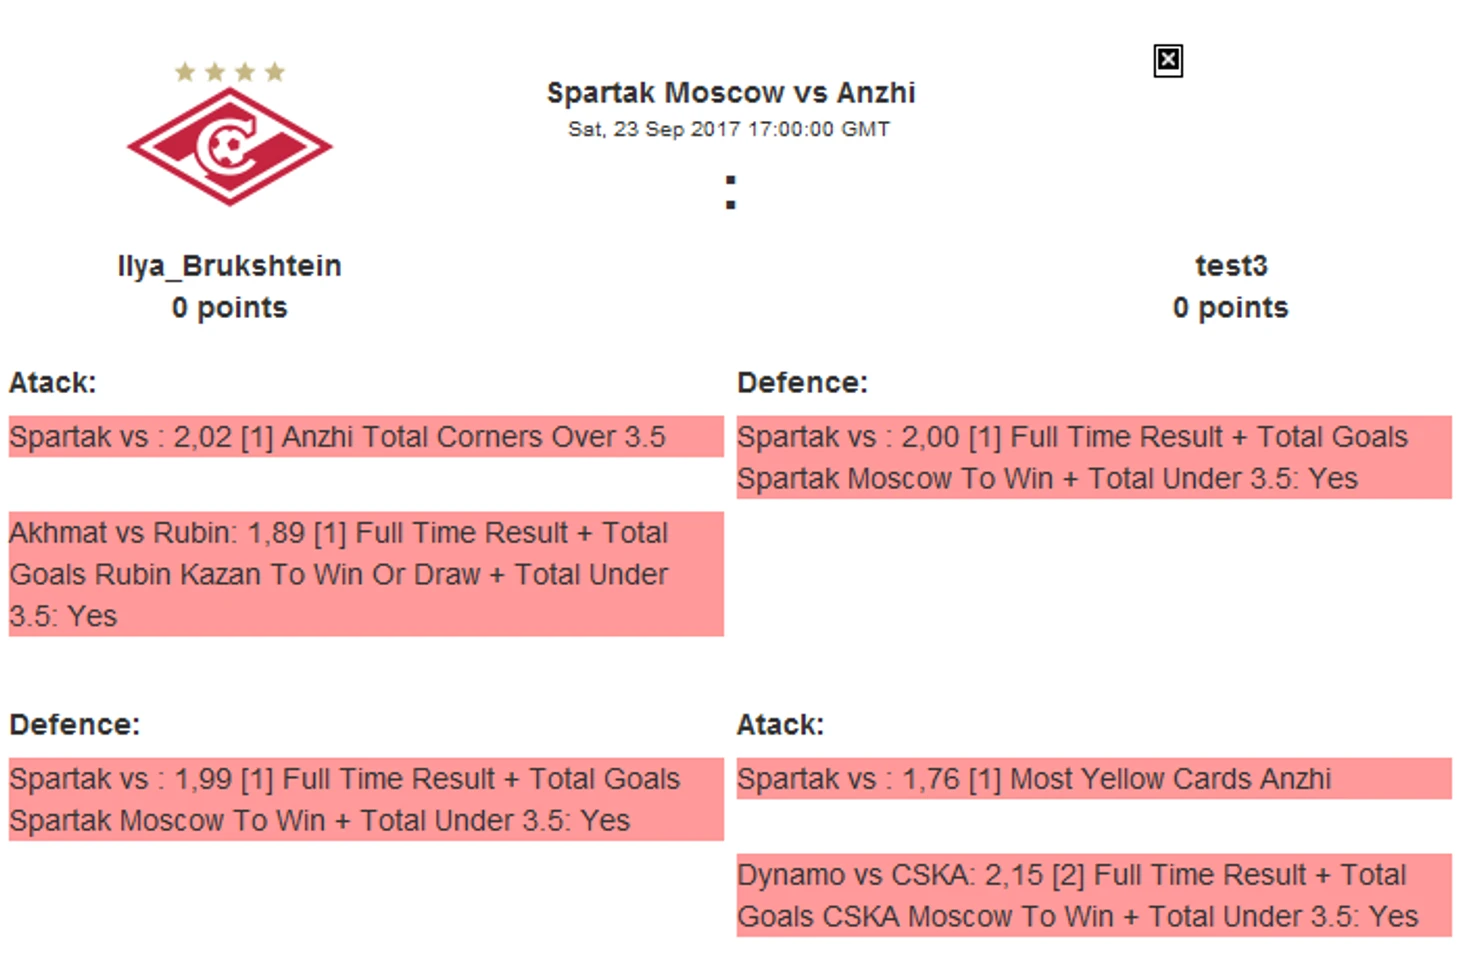1460x959 pixels.
Task: Click the 0 points label under test3
Action: (1230, 308)
